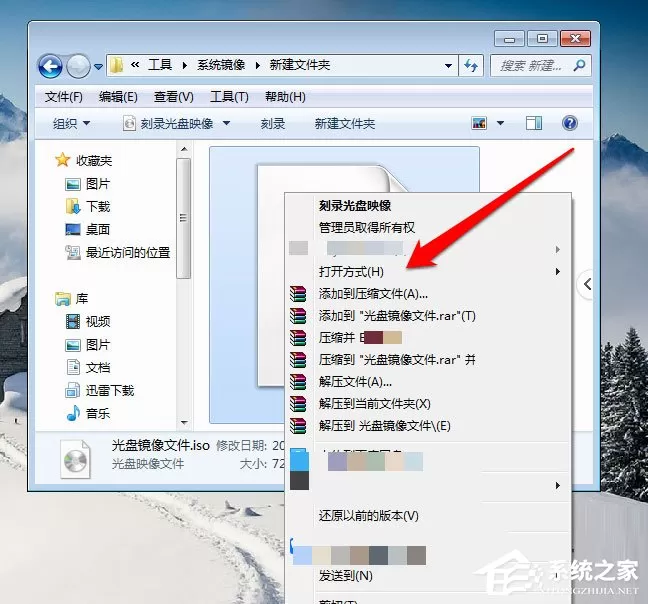This screenshot has height=604, width=648.
Task: Click the round side chevron at right edge
Action: [586, 284]
